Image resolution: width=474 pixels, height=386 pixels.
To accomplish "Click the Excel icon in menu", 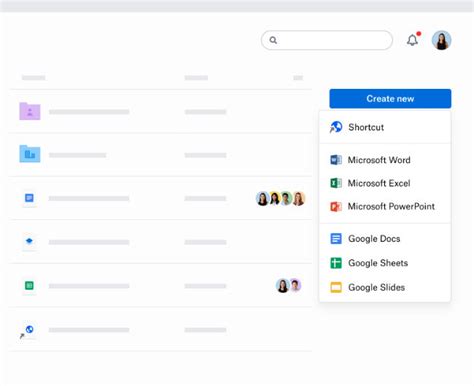I will click(336, 183).
